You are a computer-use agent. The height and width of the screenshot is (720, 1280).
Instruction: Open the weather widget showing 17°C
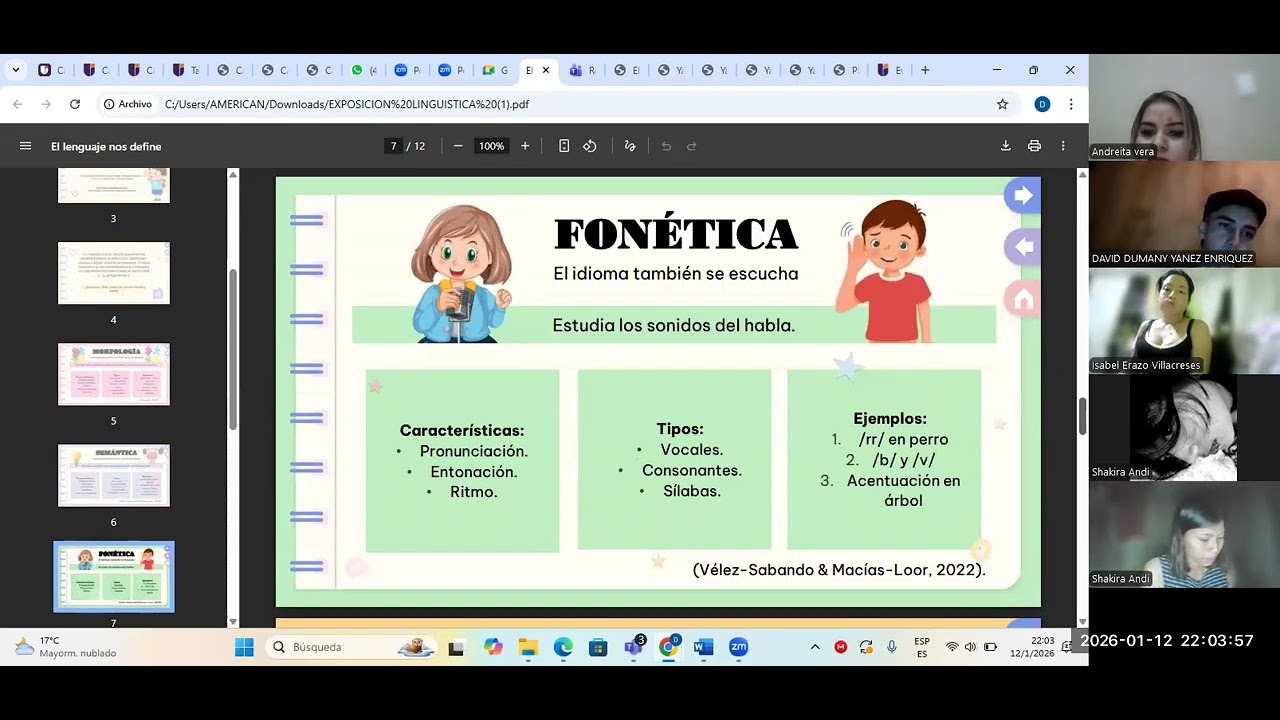click(x=65, y=647)
